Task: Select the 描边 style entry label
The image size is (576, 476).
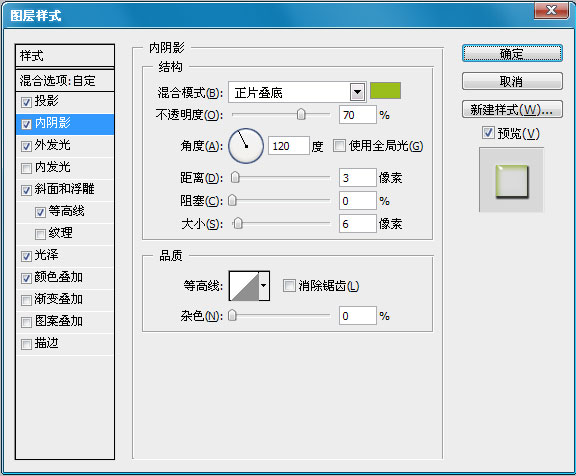Action: tap(47, 343)
